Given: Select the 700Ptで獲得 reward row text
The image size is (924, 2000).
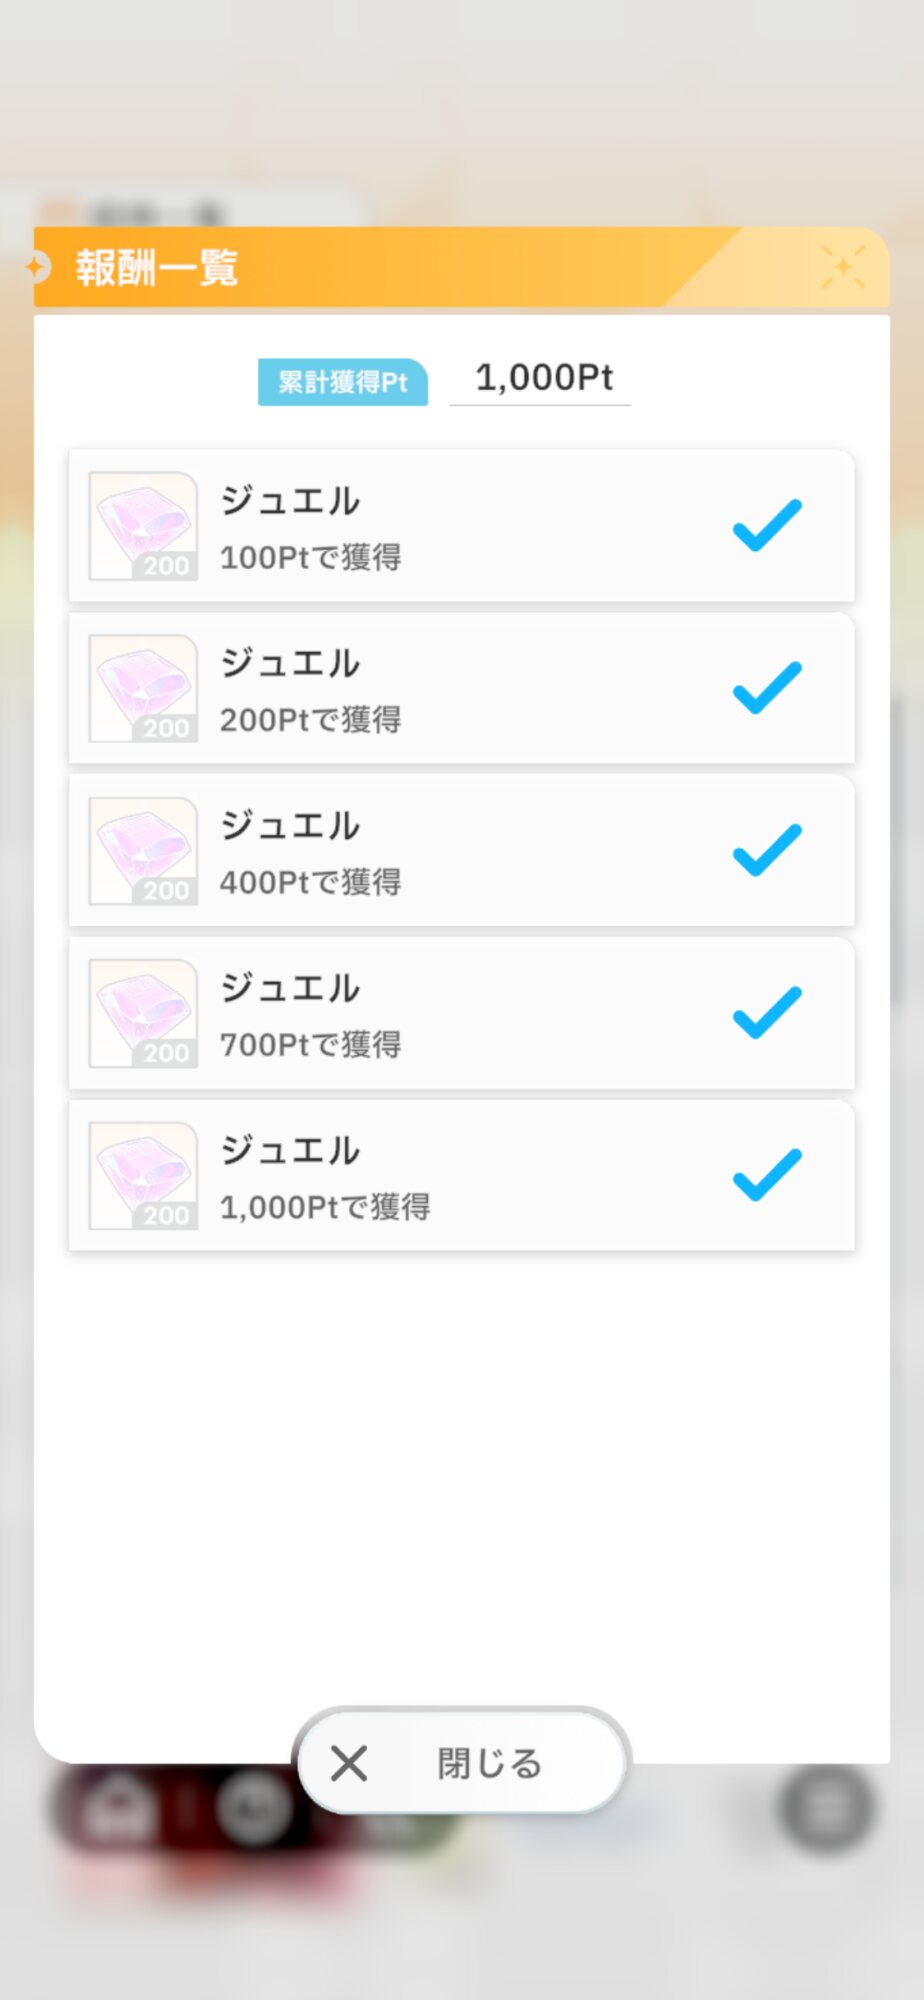Looking at the screenshot, I should (x=310, y=1045).
